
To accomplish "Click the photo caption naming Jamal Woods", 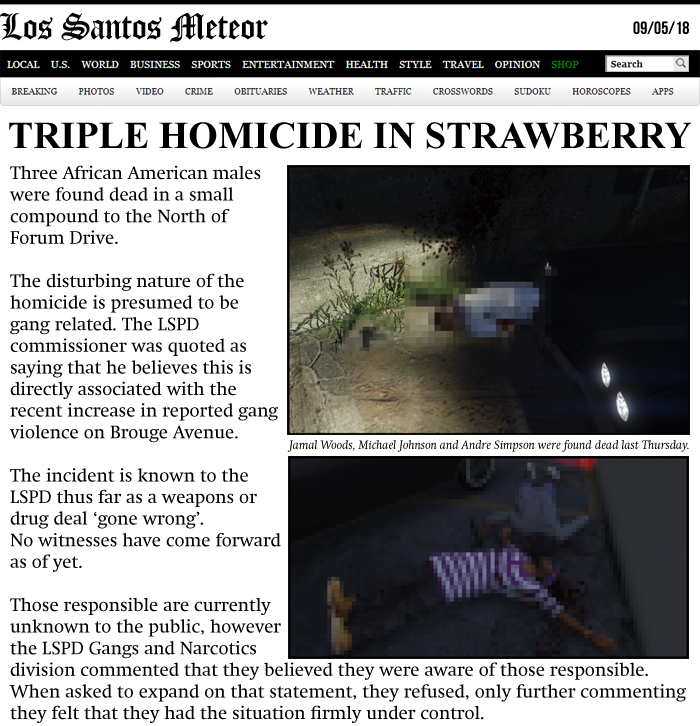I will click(488, 445).
